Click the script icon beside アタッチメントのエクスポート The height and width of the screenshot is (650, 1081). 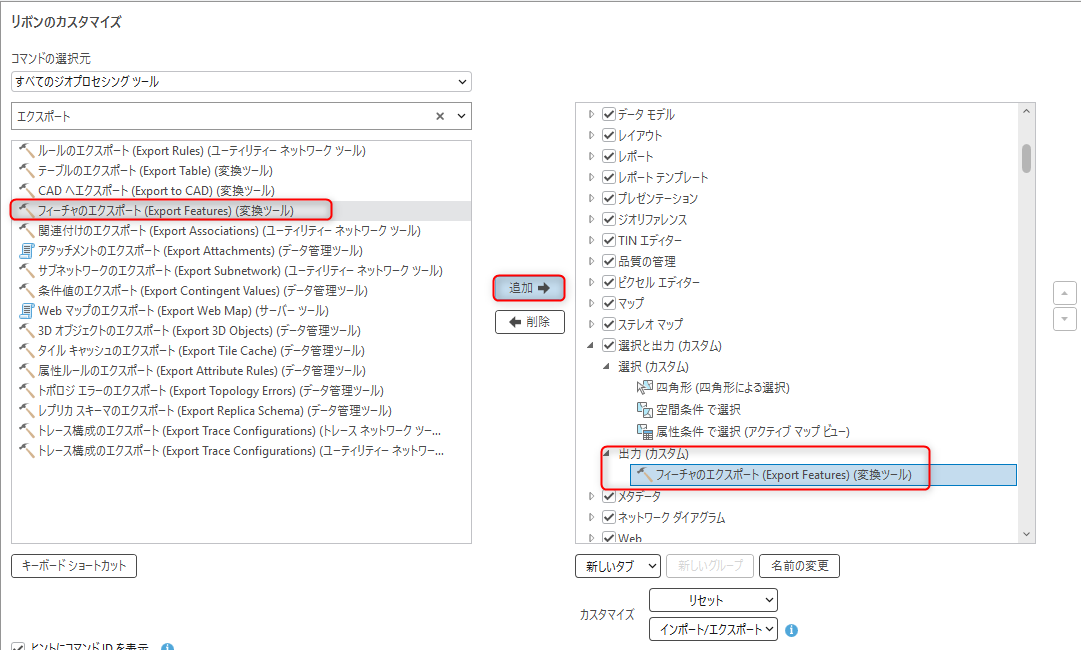point(26,251)
